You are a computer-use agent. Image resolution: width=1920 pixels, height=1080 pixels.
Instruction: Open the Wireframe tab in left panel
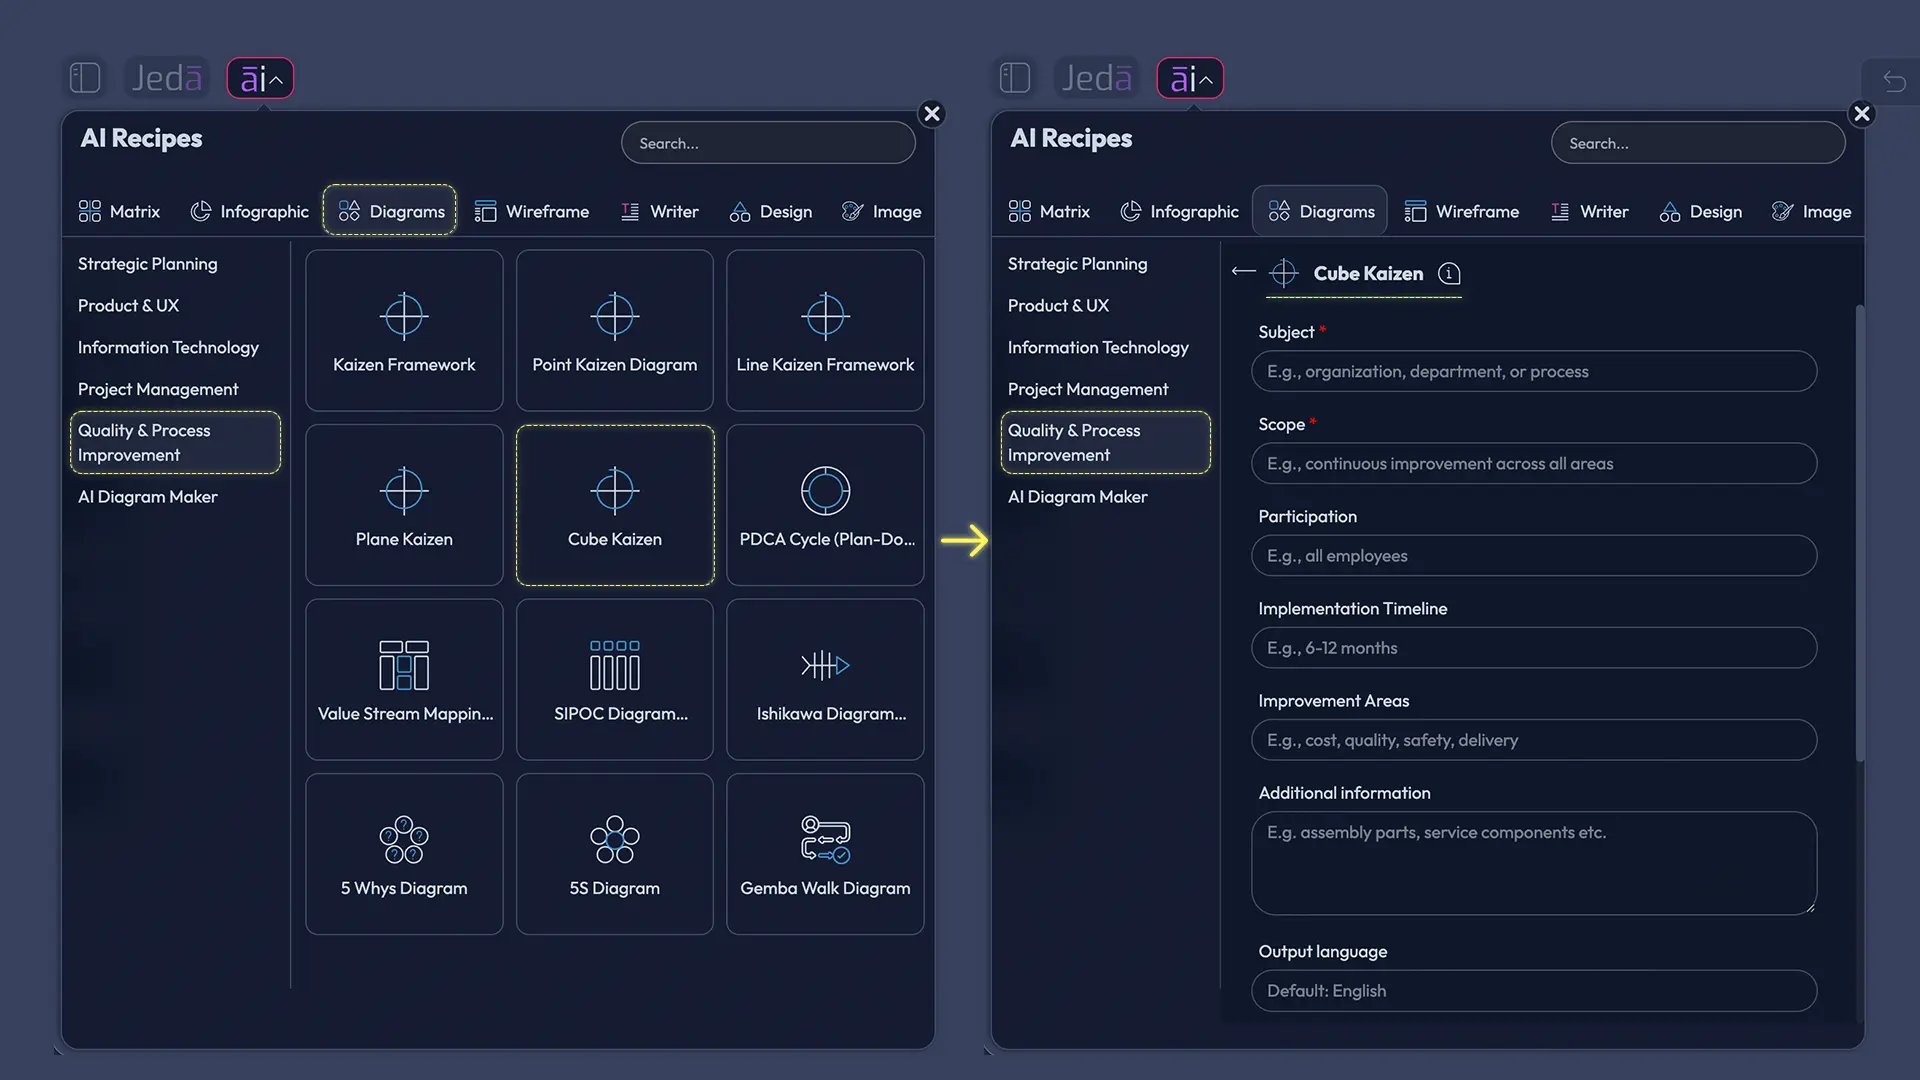(531, 211)
